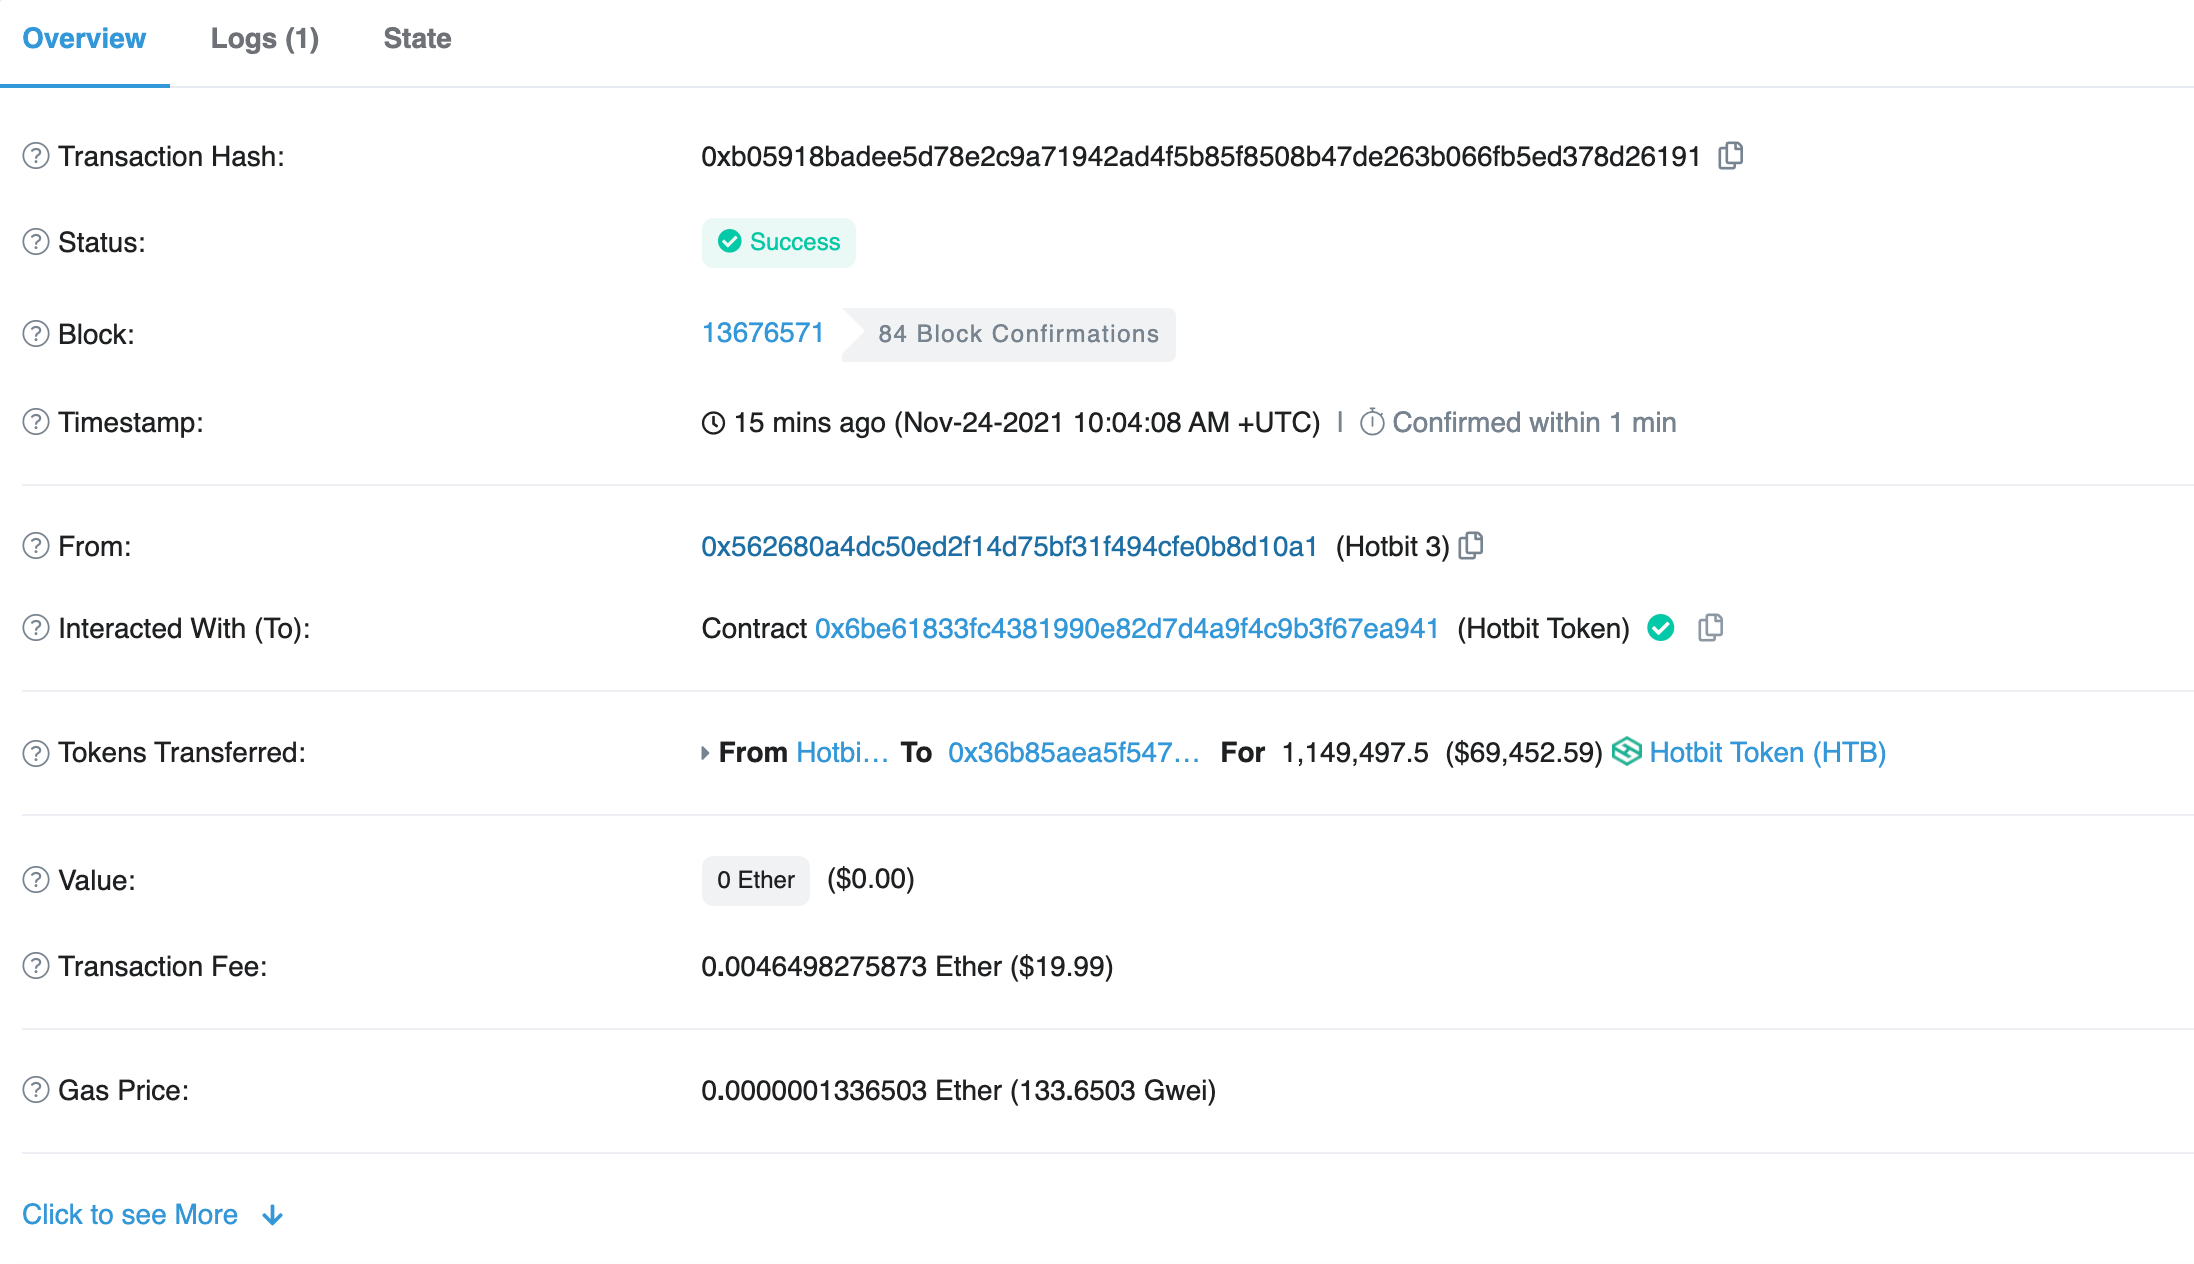Viewport: 2194px width, 1264px height.
Task: Copy the Hotbit 3 From address
Action: pyautogui.click(x=1471, y=546)
